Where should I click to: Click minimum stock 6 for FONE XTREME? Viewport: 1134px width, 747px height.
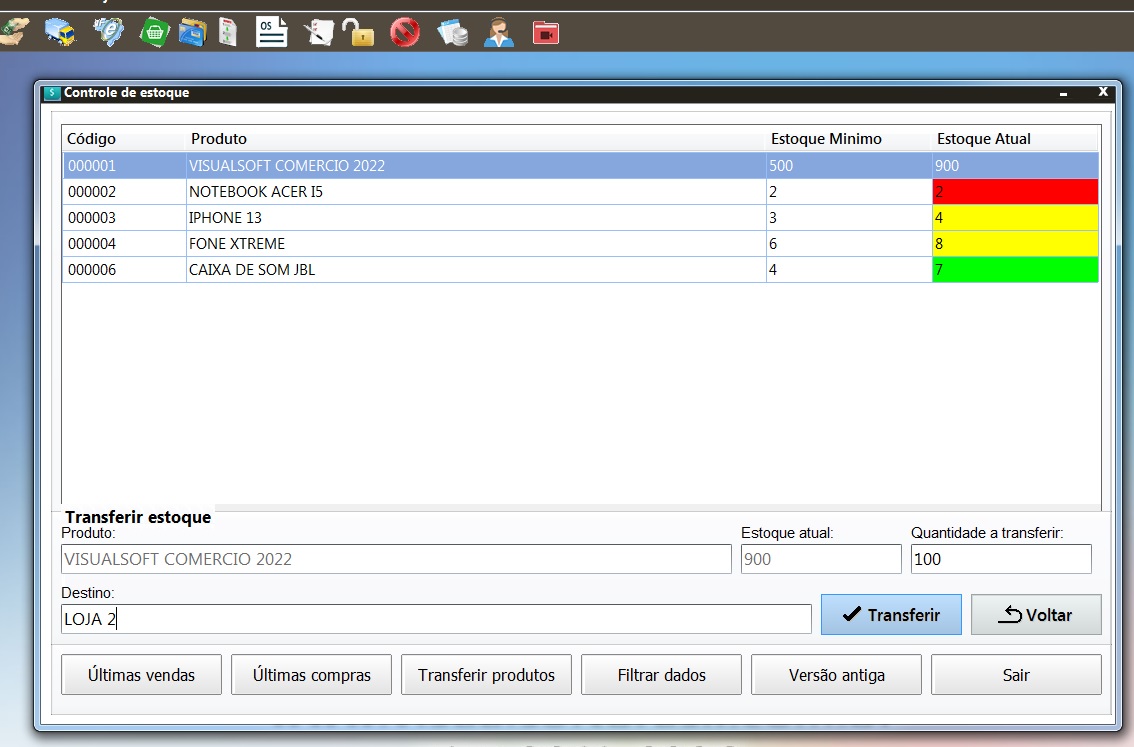coord(849,244)
